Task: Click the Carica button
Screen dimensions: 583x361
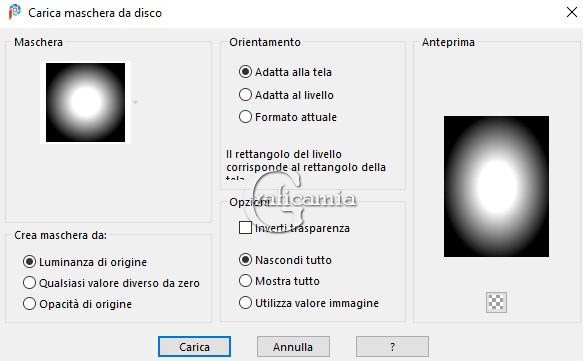Action: 194,347
